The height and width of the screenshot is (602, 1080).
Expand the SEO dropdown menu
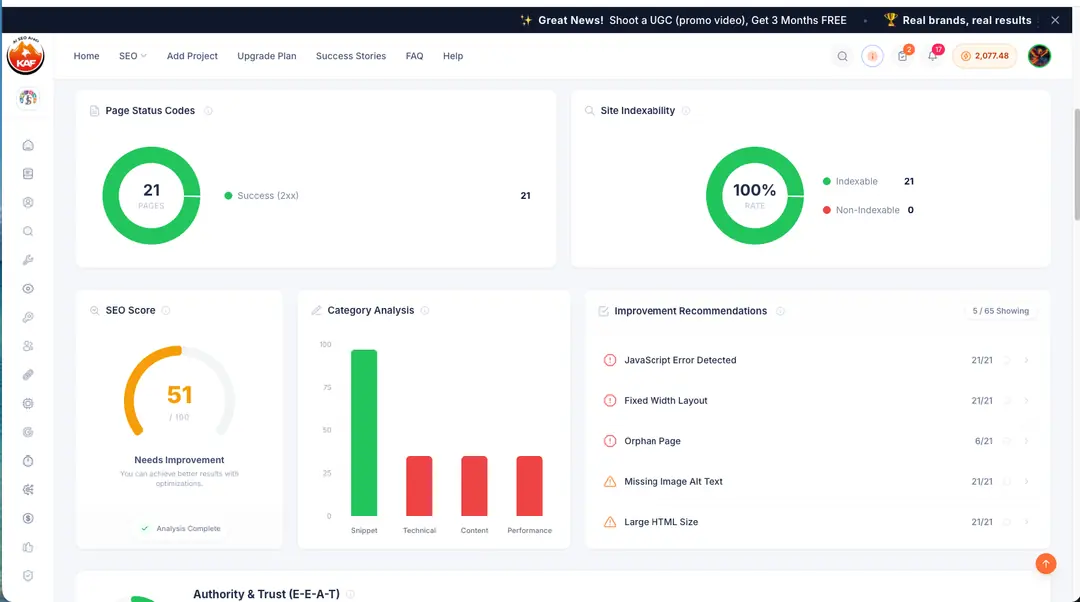click(133, 56)
